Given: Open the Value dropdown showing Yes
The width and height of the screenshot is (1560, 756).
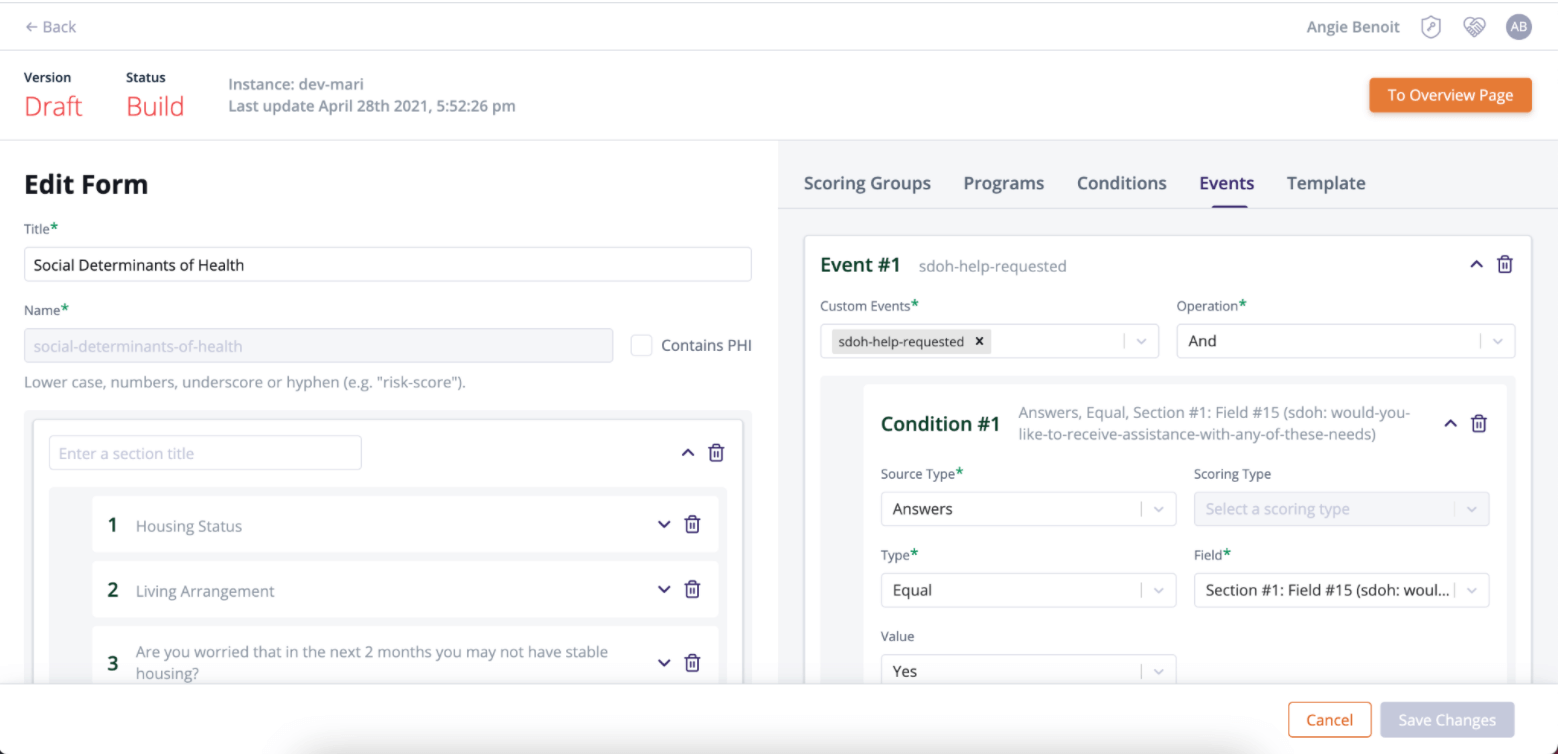Looking at the screenshot, I should click(1027, 670).
